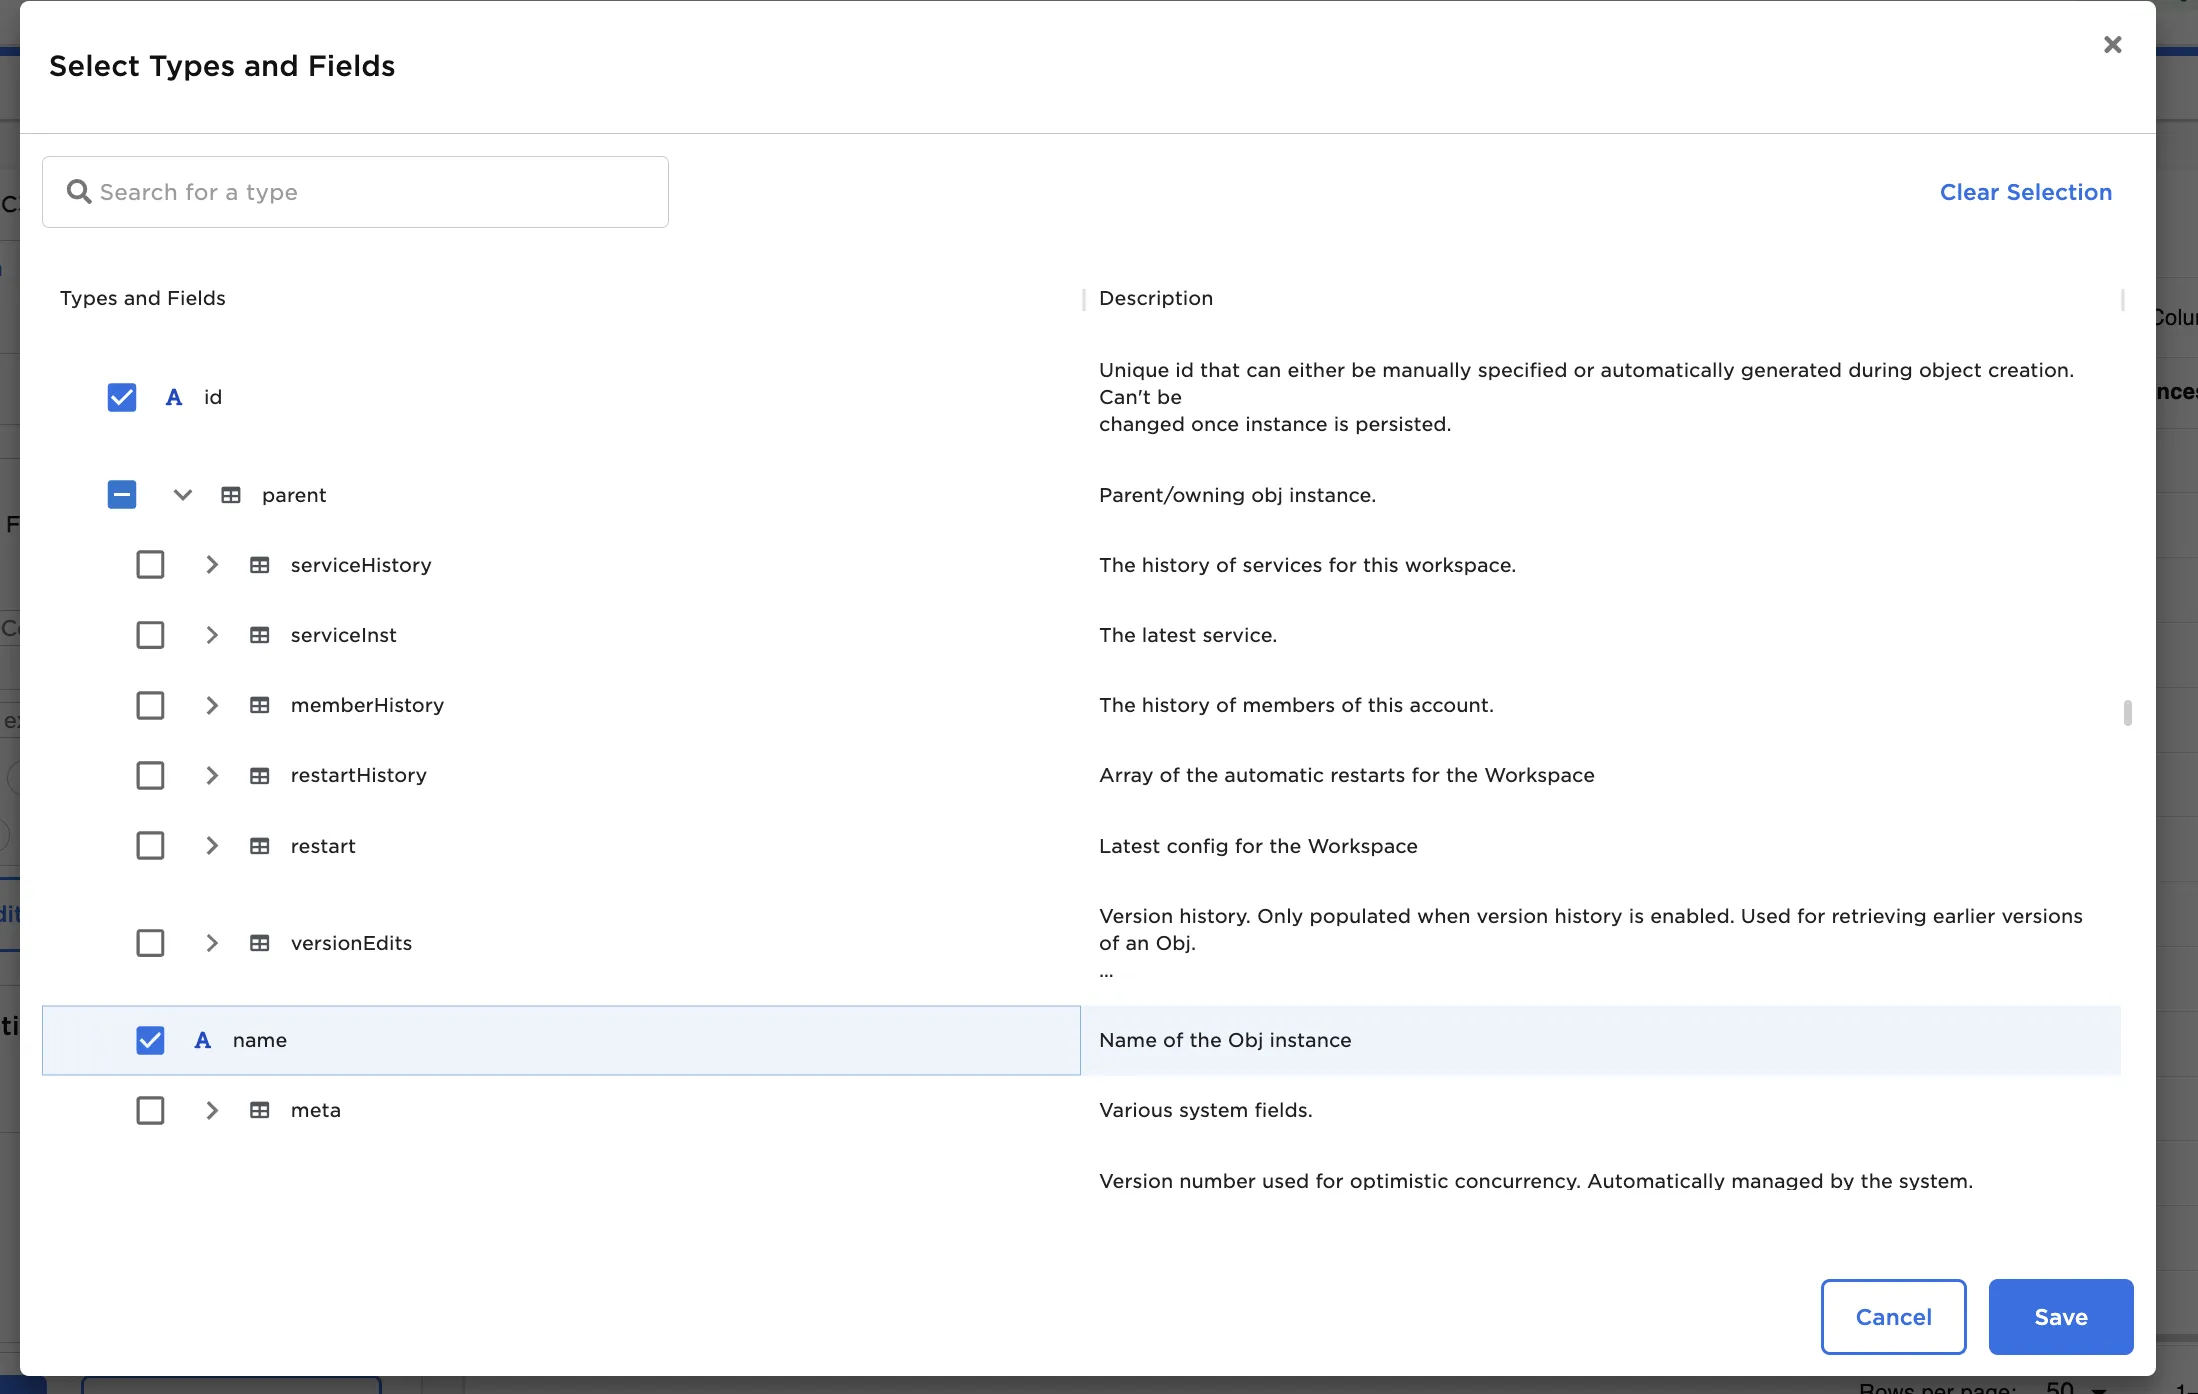This screenshot has width=2198, height=1394.
Task: Uncheck the name field checkbox
Action: click(x=150, y=1040)
